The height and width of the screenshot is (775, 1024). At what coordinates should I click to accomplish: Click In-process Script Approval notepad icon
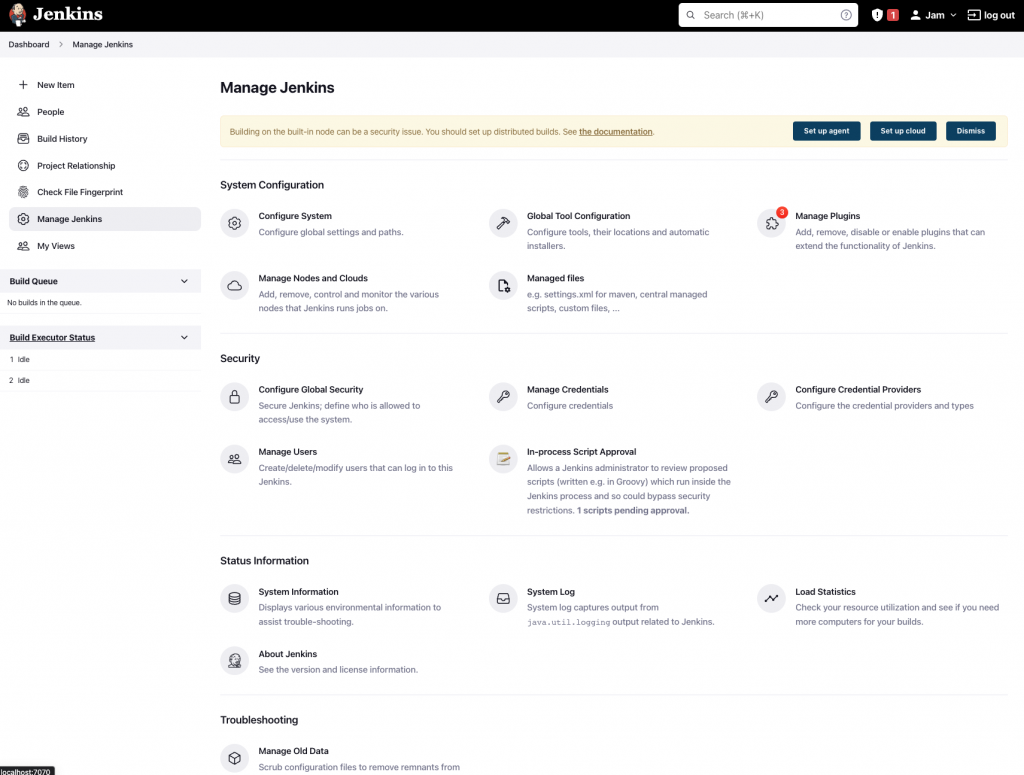click(503, 460)
